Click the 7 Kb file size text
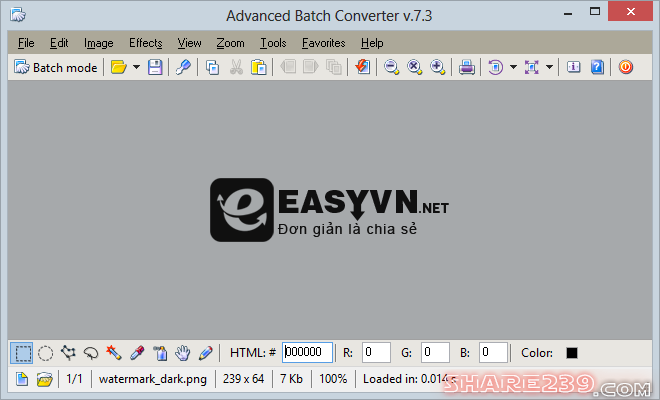Image resolution: width=660 pixels, height=400 pixels. click(291, 379)
